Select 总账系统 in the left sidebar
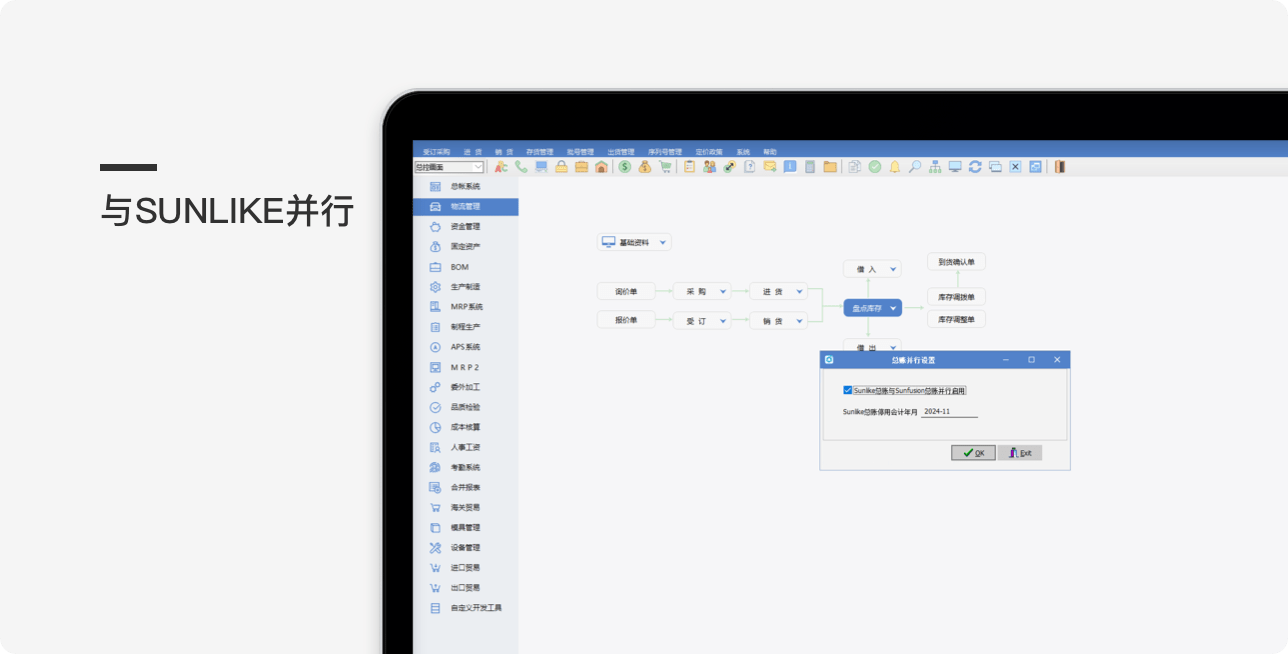The width and height of the screenshot is (1288, 654). (x=465, y=187)
